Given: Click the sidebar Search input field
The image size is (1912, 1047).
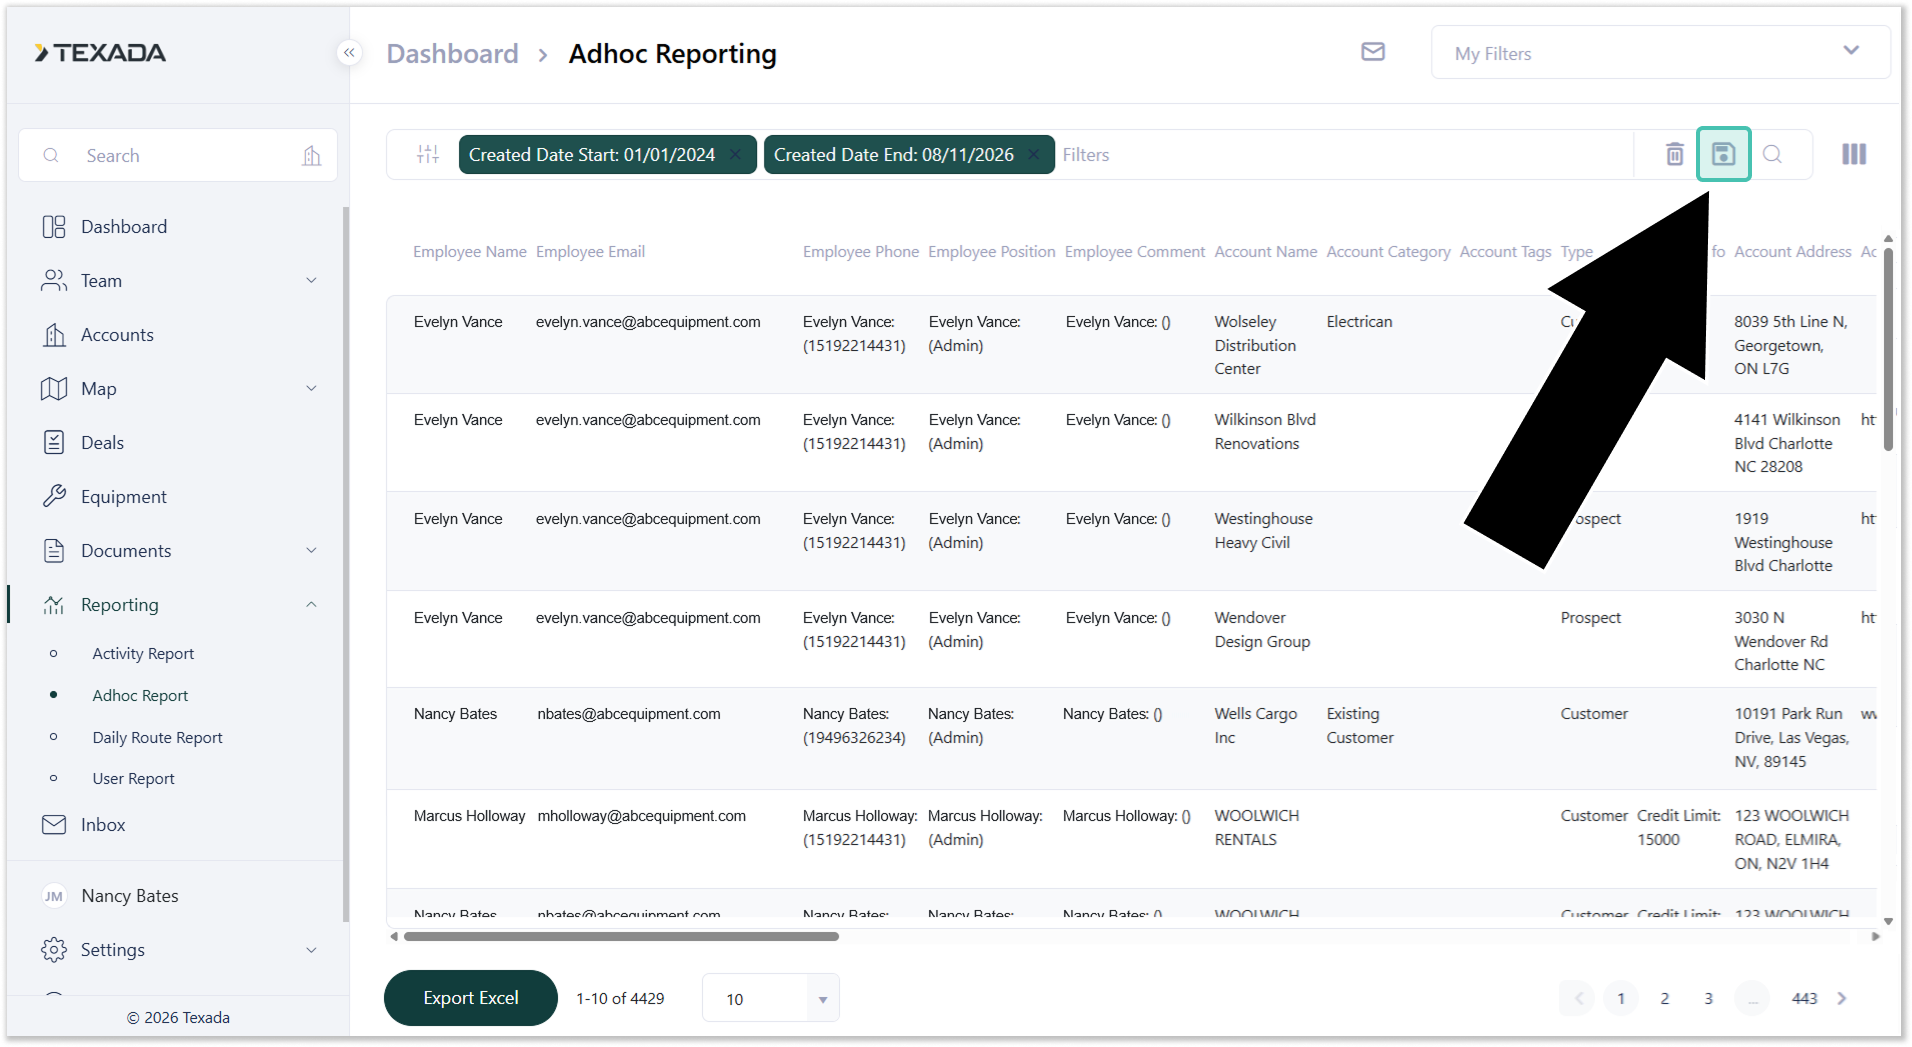Looking at the screenshot, I should tap(178, 155).
